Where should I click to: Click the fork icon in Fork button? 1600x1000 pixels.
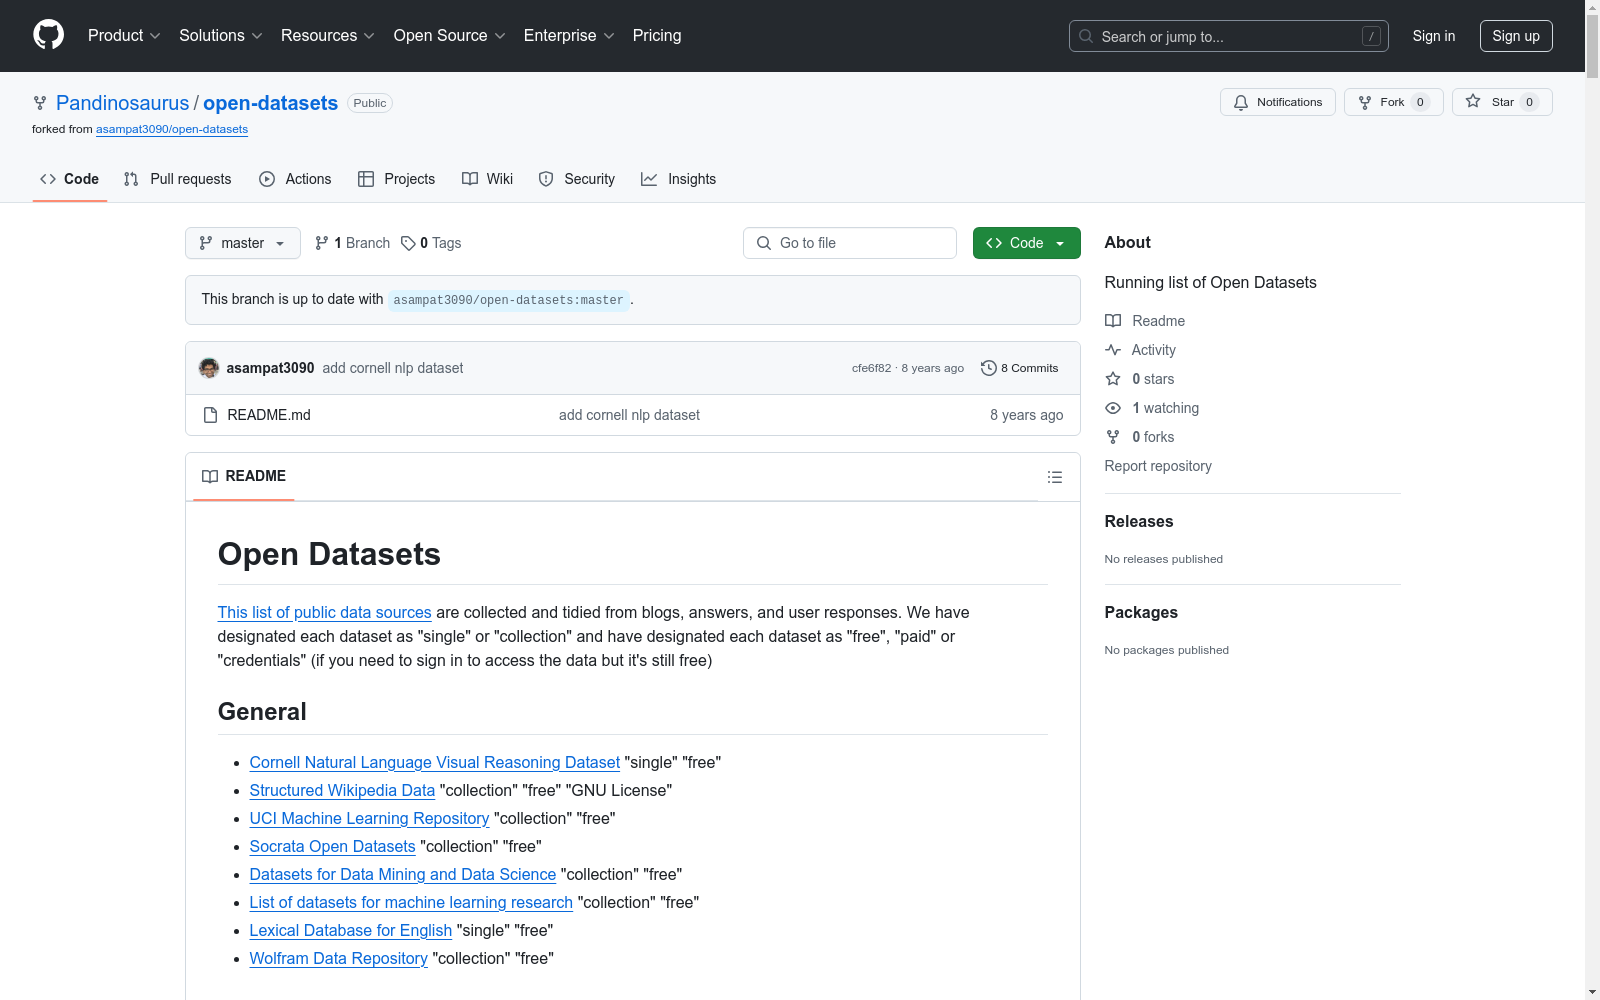(1365, 102)
